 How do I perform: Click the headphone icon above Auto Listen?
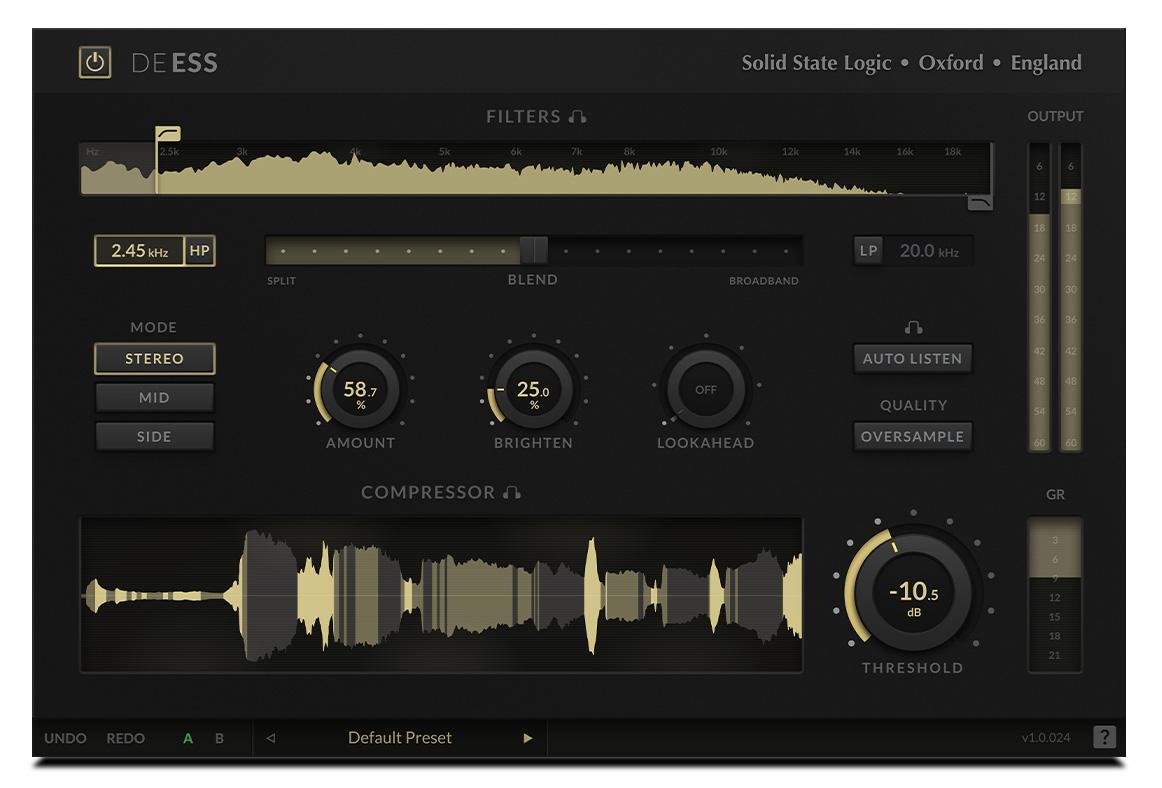pos(913,328)
